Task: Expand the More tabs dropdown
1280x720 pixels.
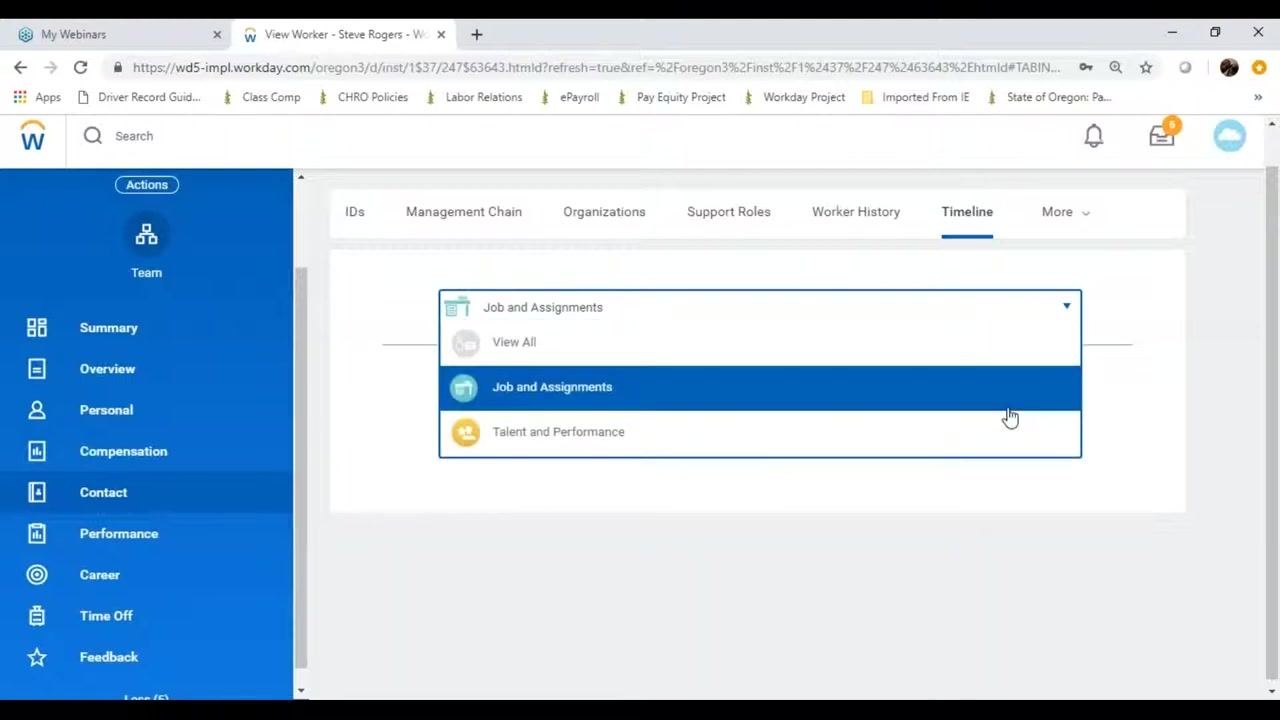Action: (1065, 212)
